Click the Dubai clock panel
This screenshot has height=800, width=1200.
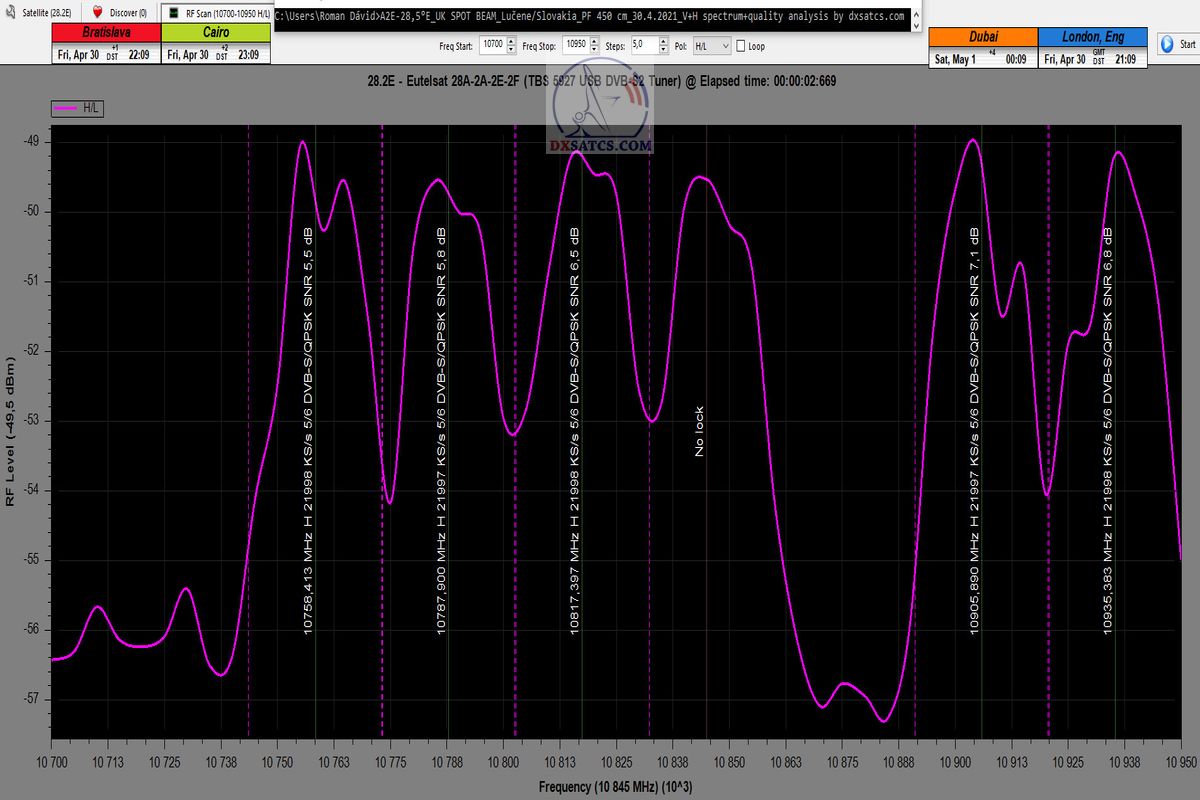(x=982, y=46)
